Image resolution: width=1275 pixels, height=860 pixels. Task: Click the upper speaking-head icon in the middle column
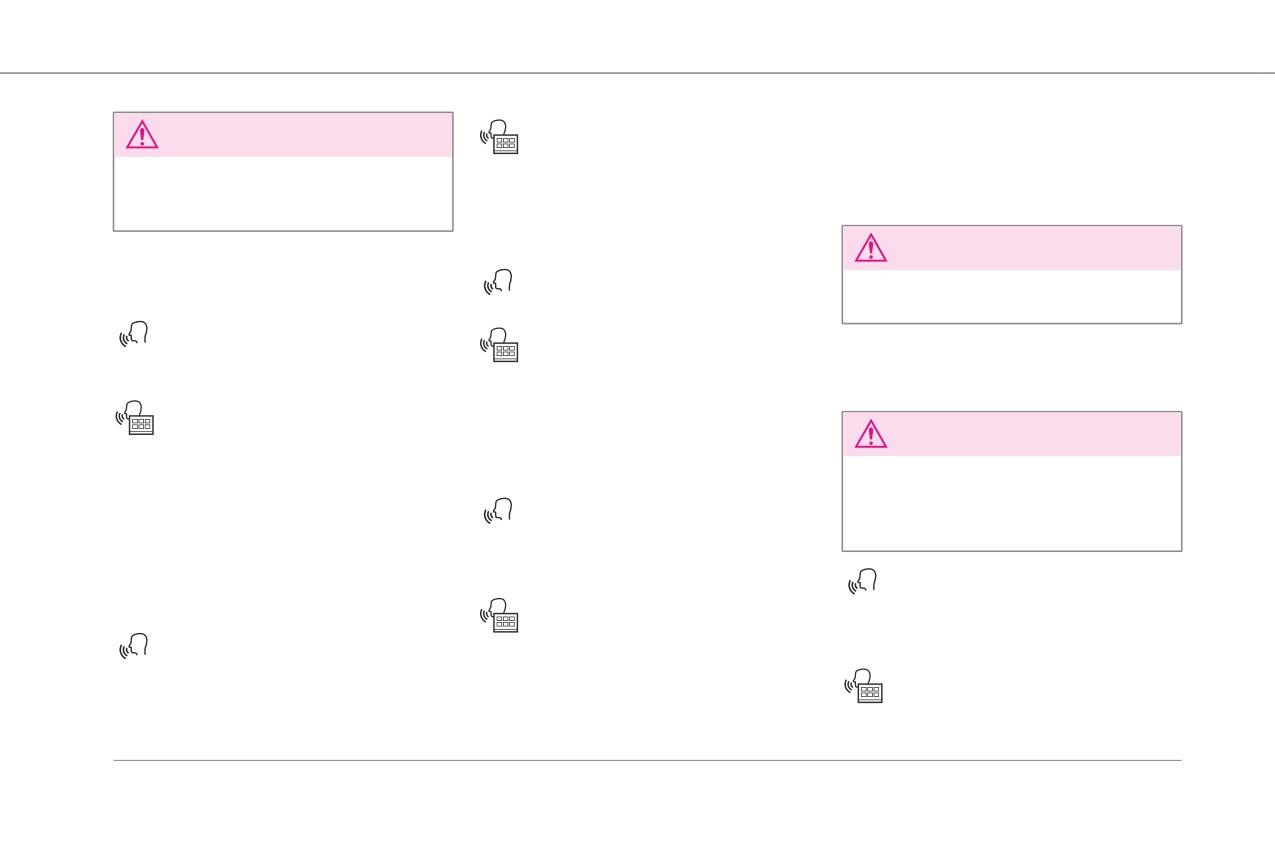pos(498,282)
